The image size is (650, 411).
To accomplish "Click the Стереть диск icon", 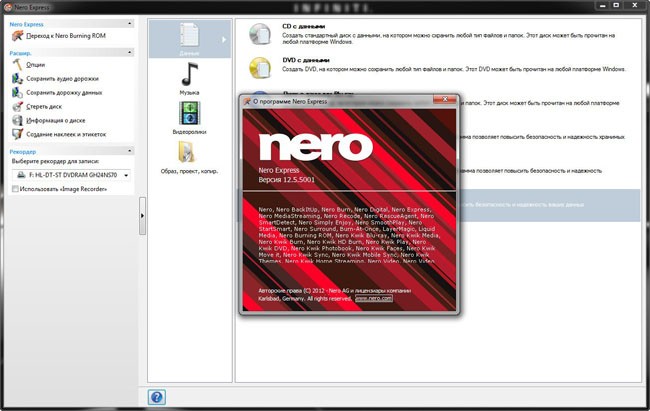I will pyautogui.click(x=17, y=107).
